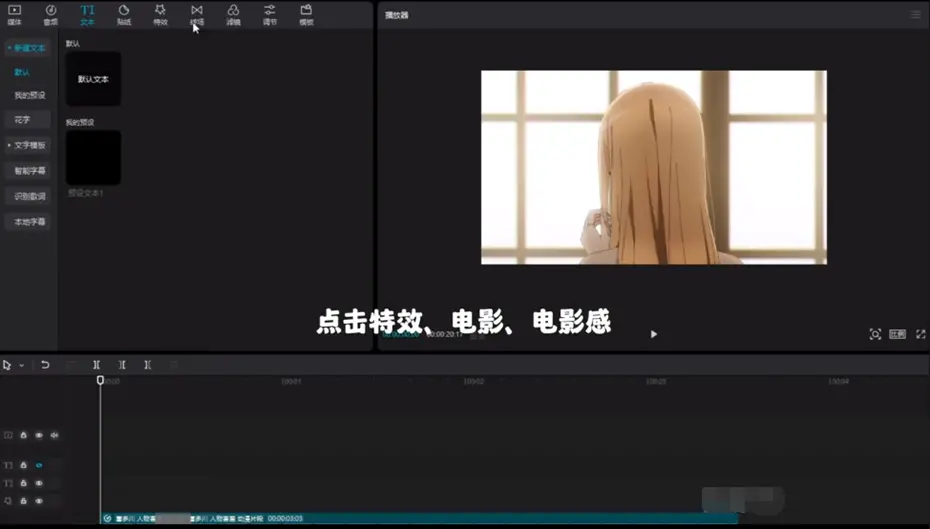Select 默认 in the text sidebar
930x529 pixels.
click(22, 72)
